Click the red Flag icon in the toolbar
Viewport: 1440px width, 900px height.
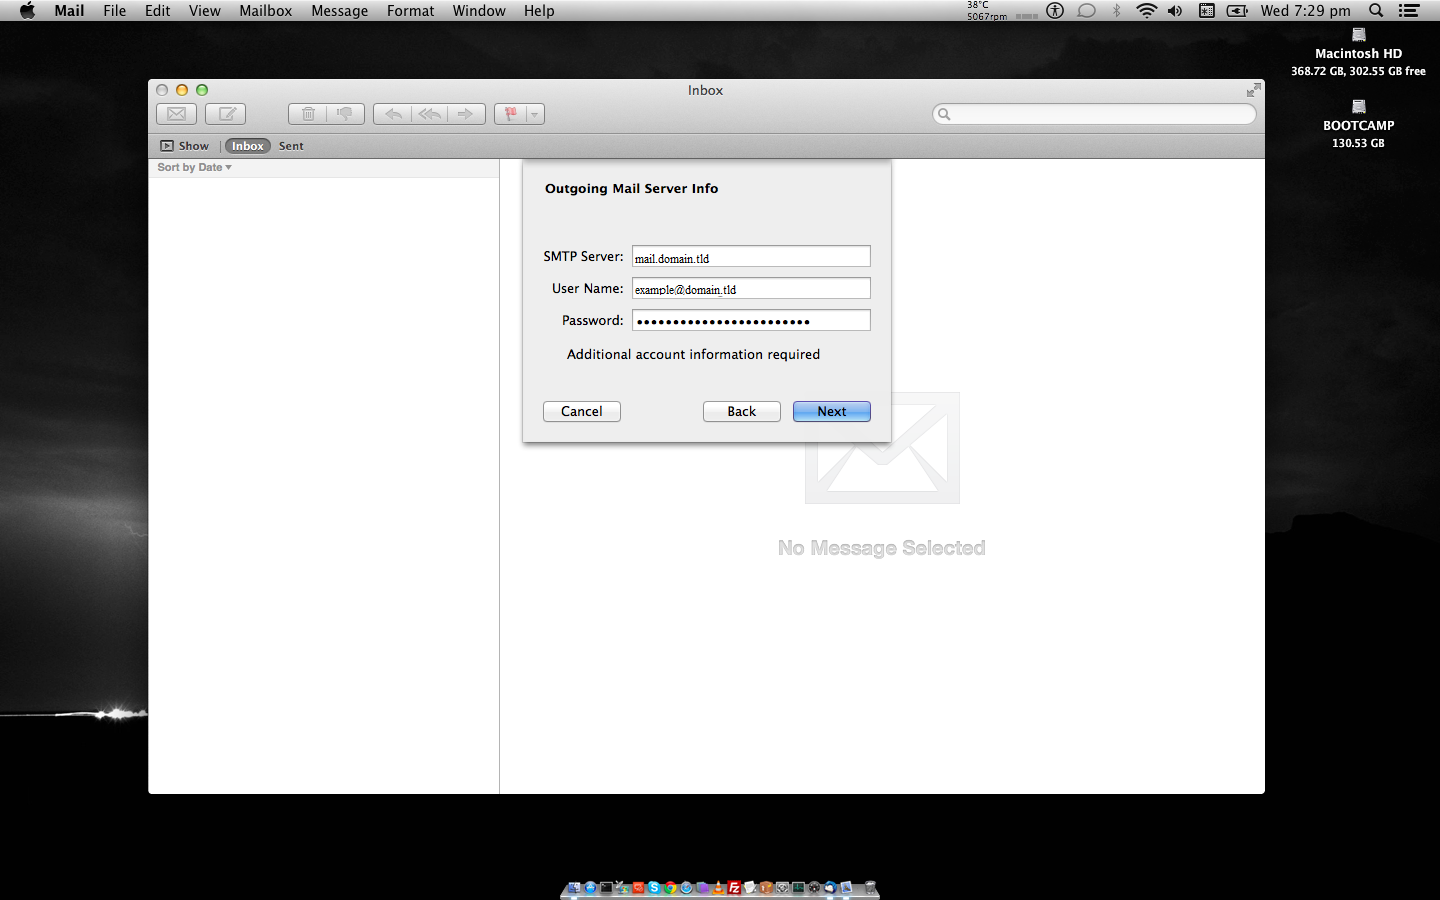pyautogui.click(x=511, y=113)
